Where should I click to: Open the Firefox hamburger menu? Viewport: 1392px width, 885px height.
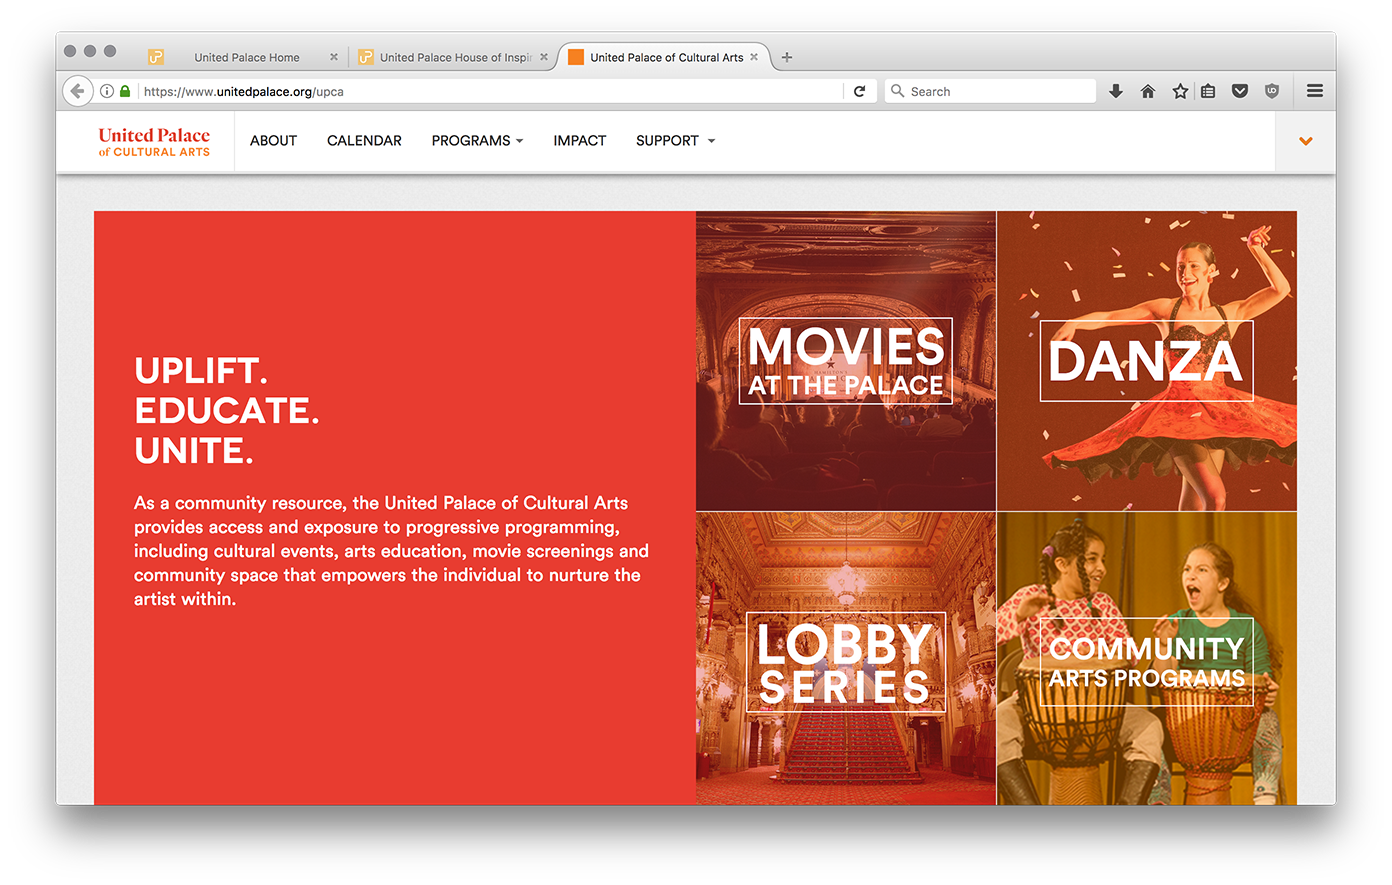point(1315,91)
